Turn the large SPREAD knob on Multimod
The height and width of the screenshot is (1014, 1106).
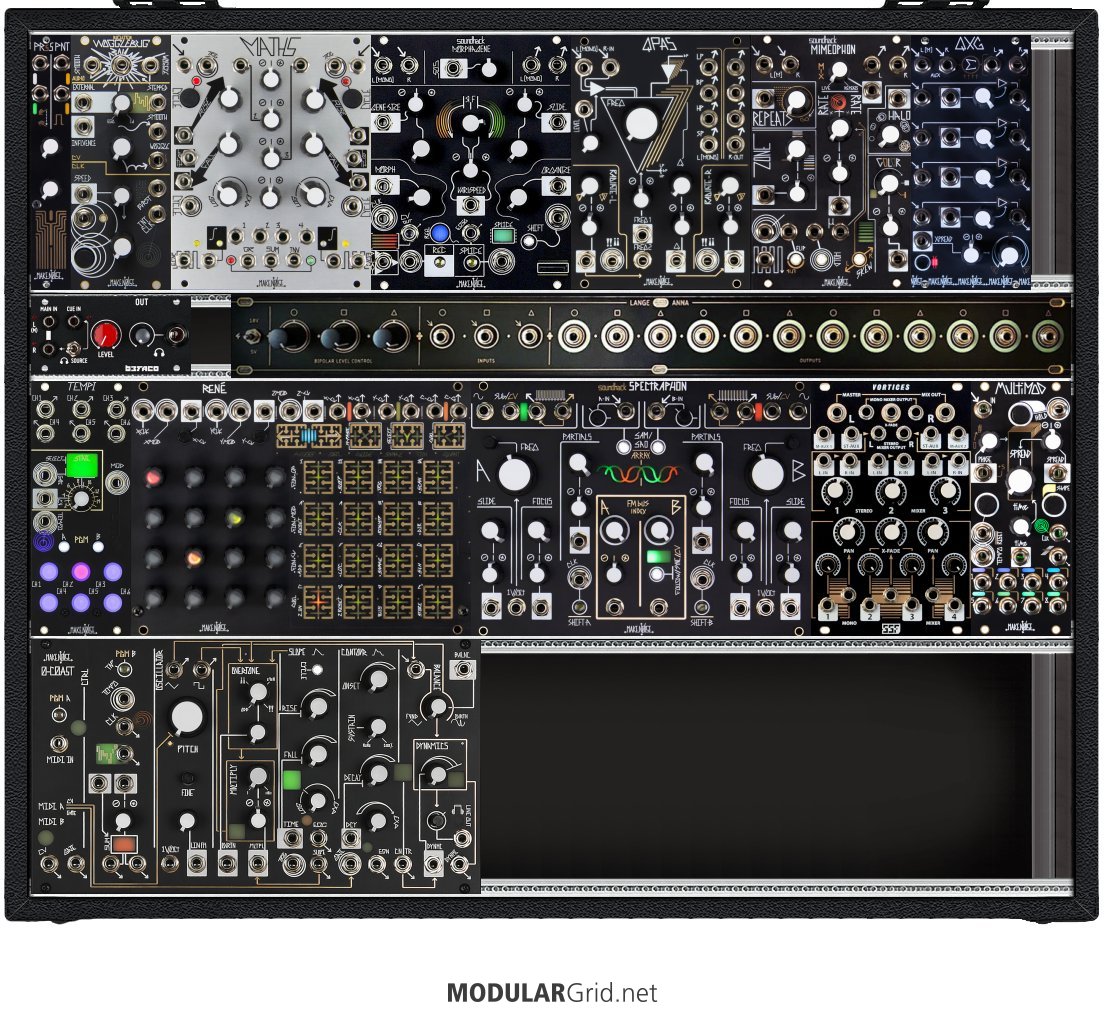(x=1020, y=481)
